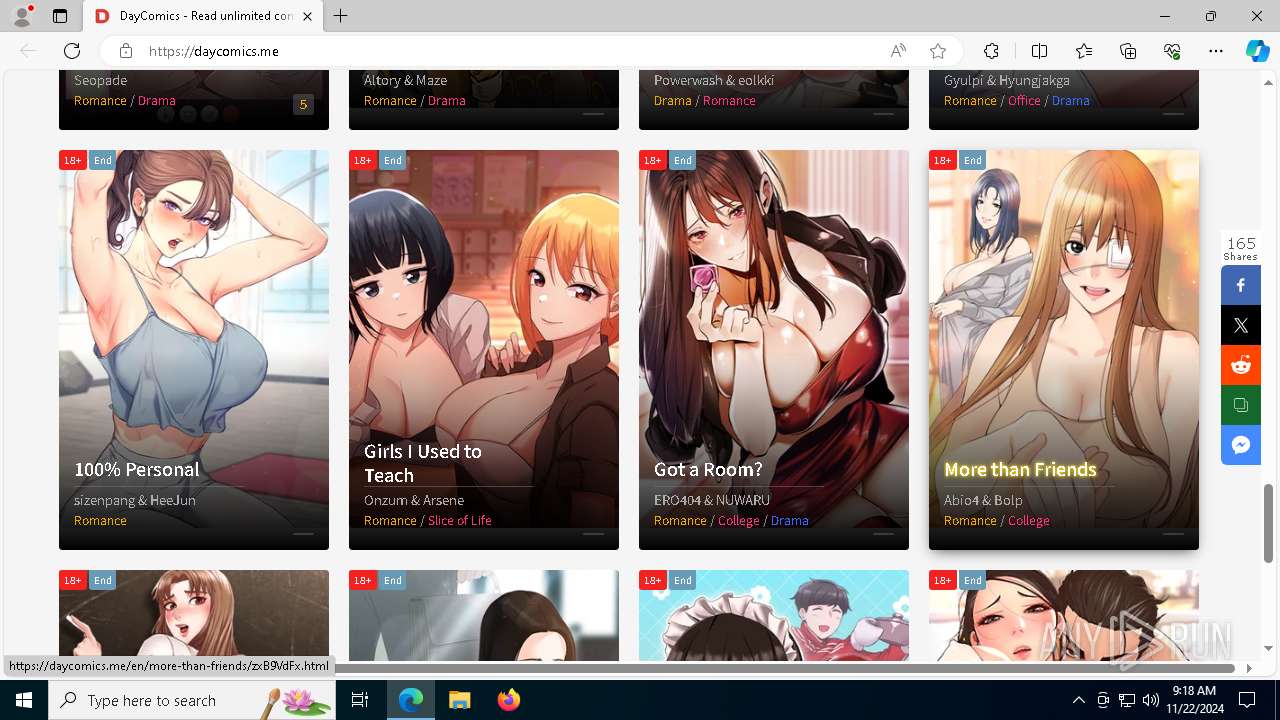Click Drama genre under Got a Room?
Screen dimensions: 1280x720
coord(789,520)
